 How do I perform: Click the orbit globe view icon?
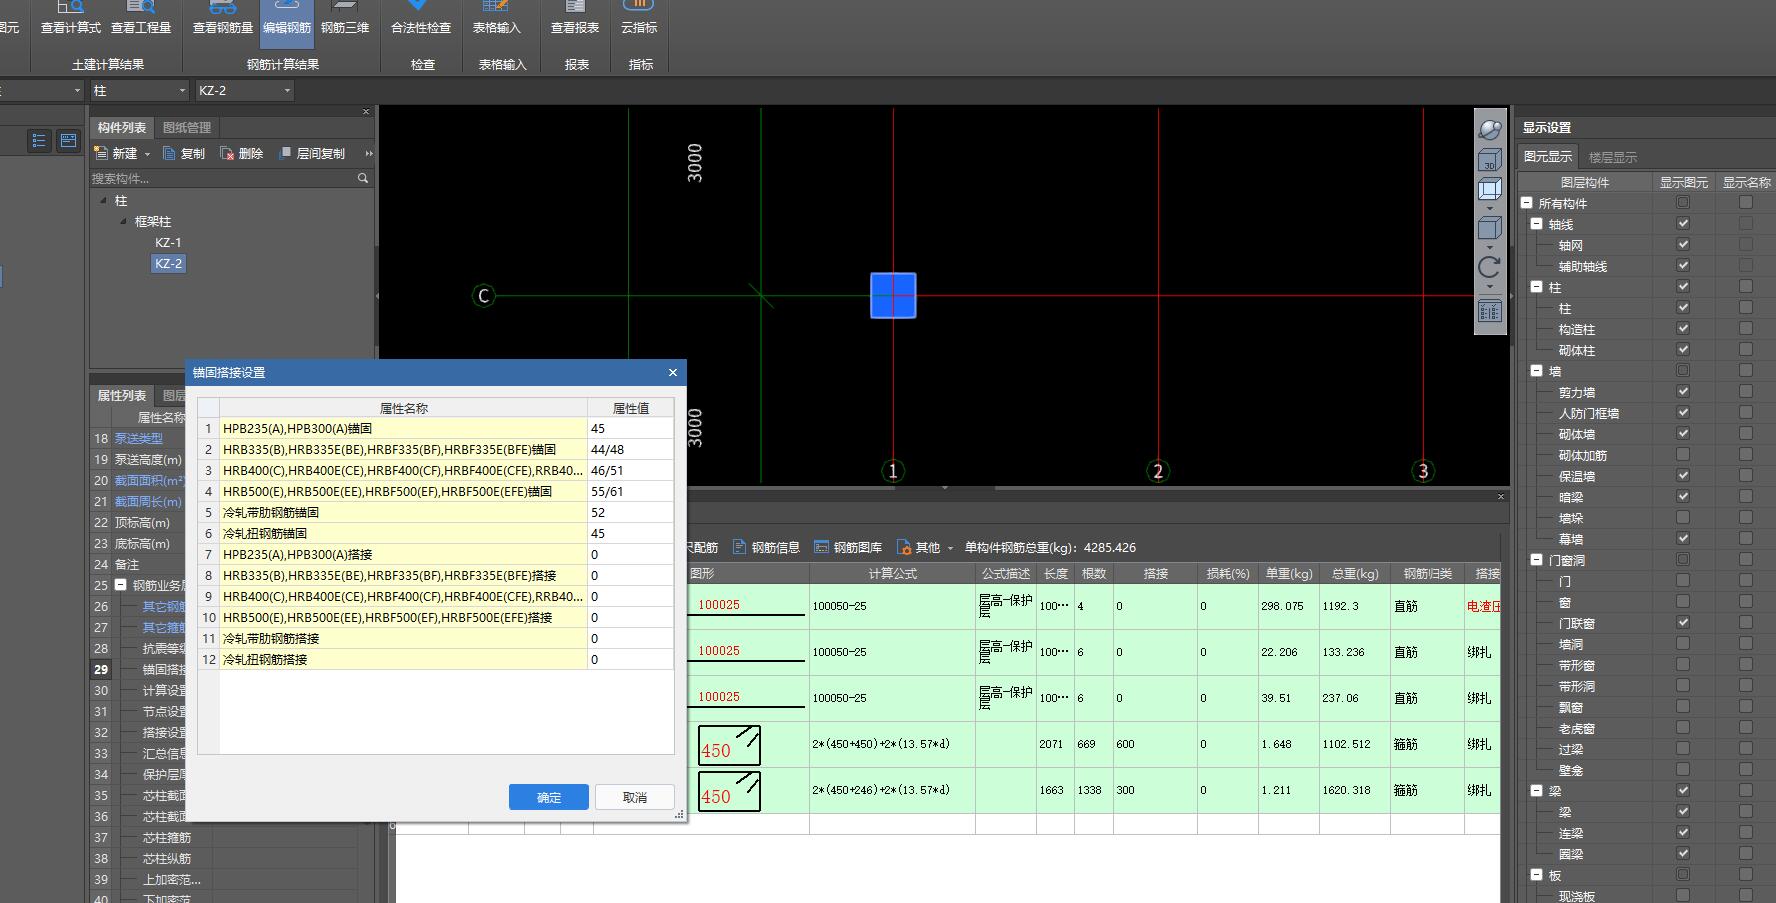pos(1490,129)
